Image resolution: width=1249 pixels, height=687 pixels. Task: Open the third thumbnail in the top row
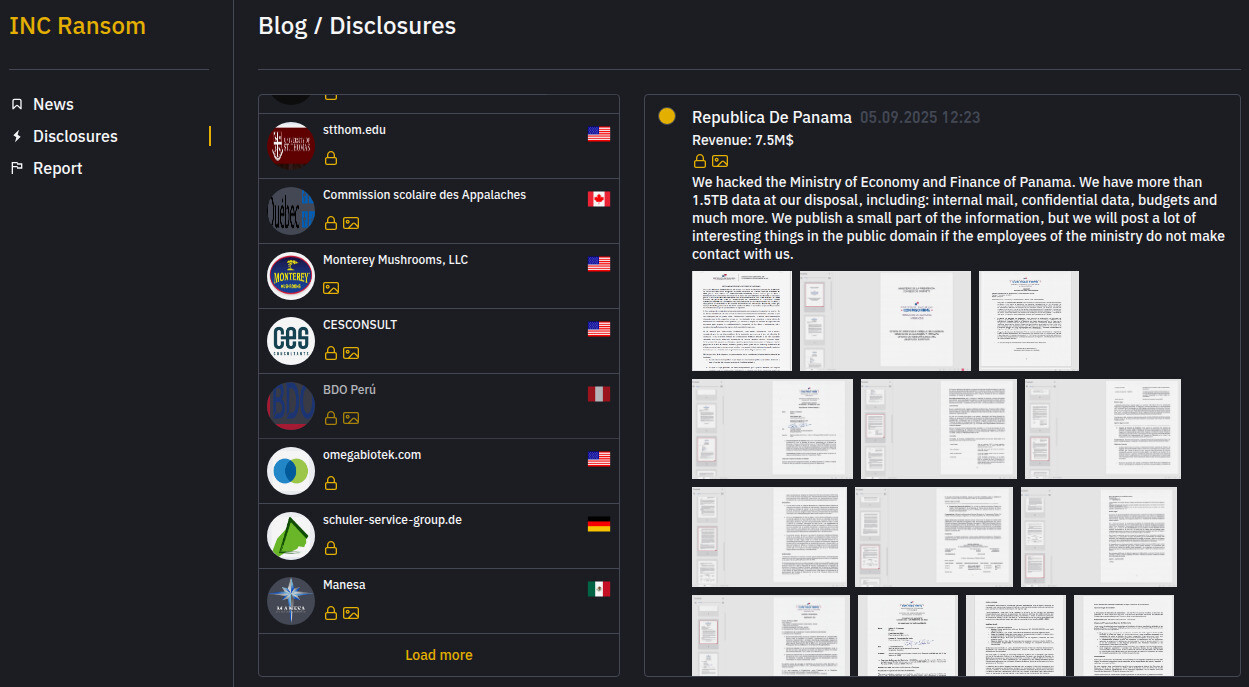tap(1029, 321)
